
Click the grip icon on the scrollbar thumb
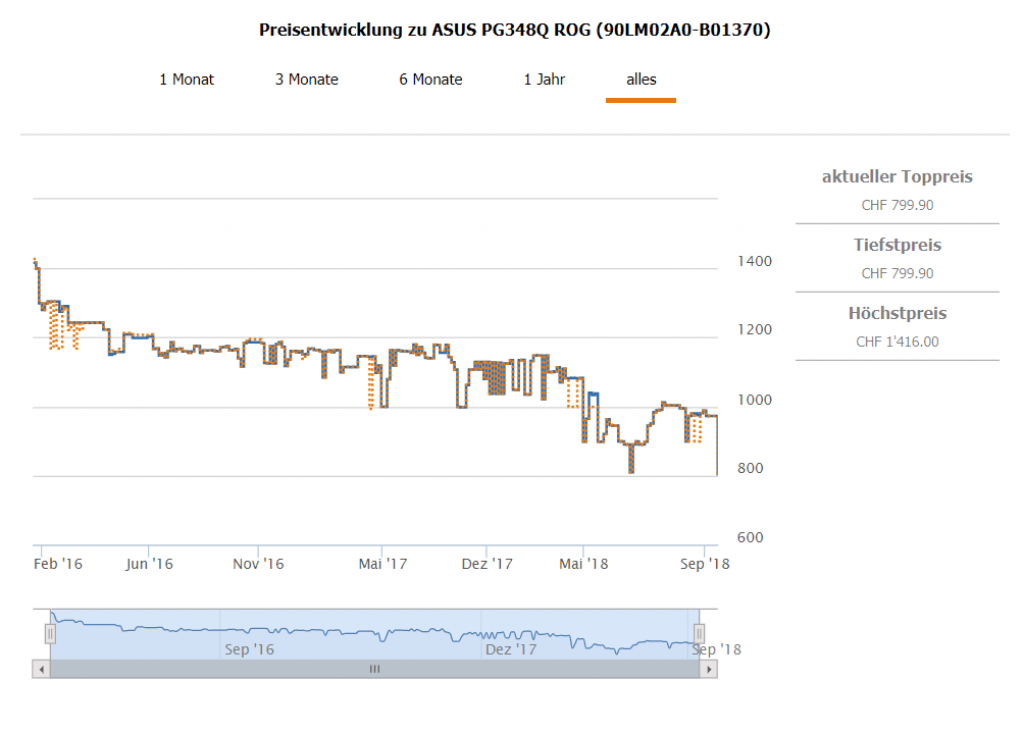pyautogui.click(x=375, y=670)
